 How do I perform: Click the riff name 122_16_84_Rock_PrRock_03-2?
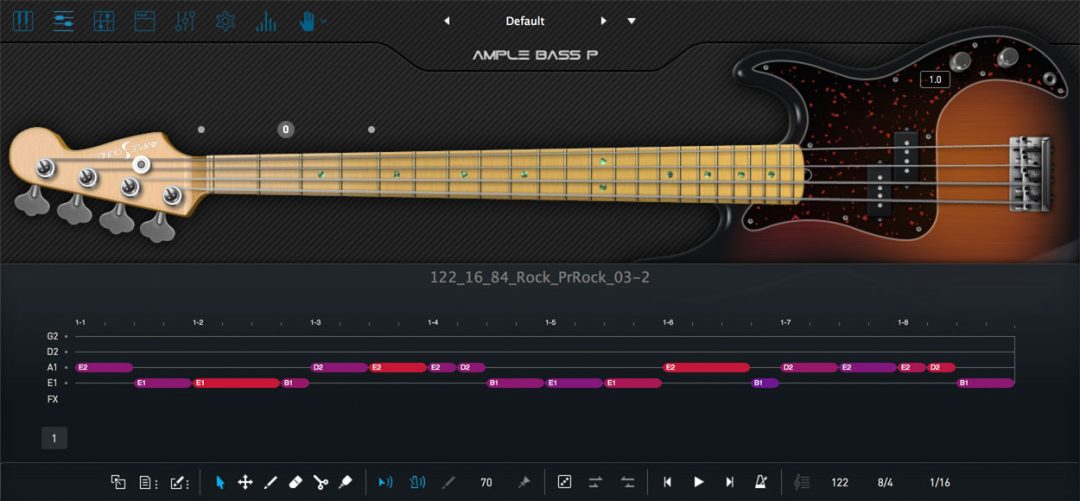(540, 278)
